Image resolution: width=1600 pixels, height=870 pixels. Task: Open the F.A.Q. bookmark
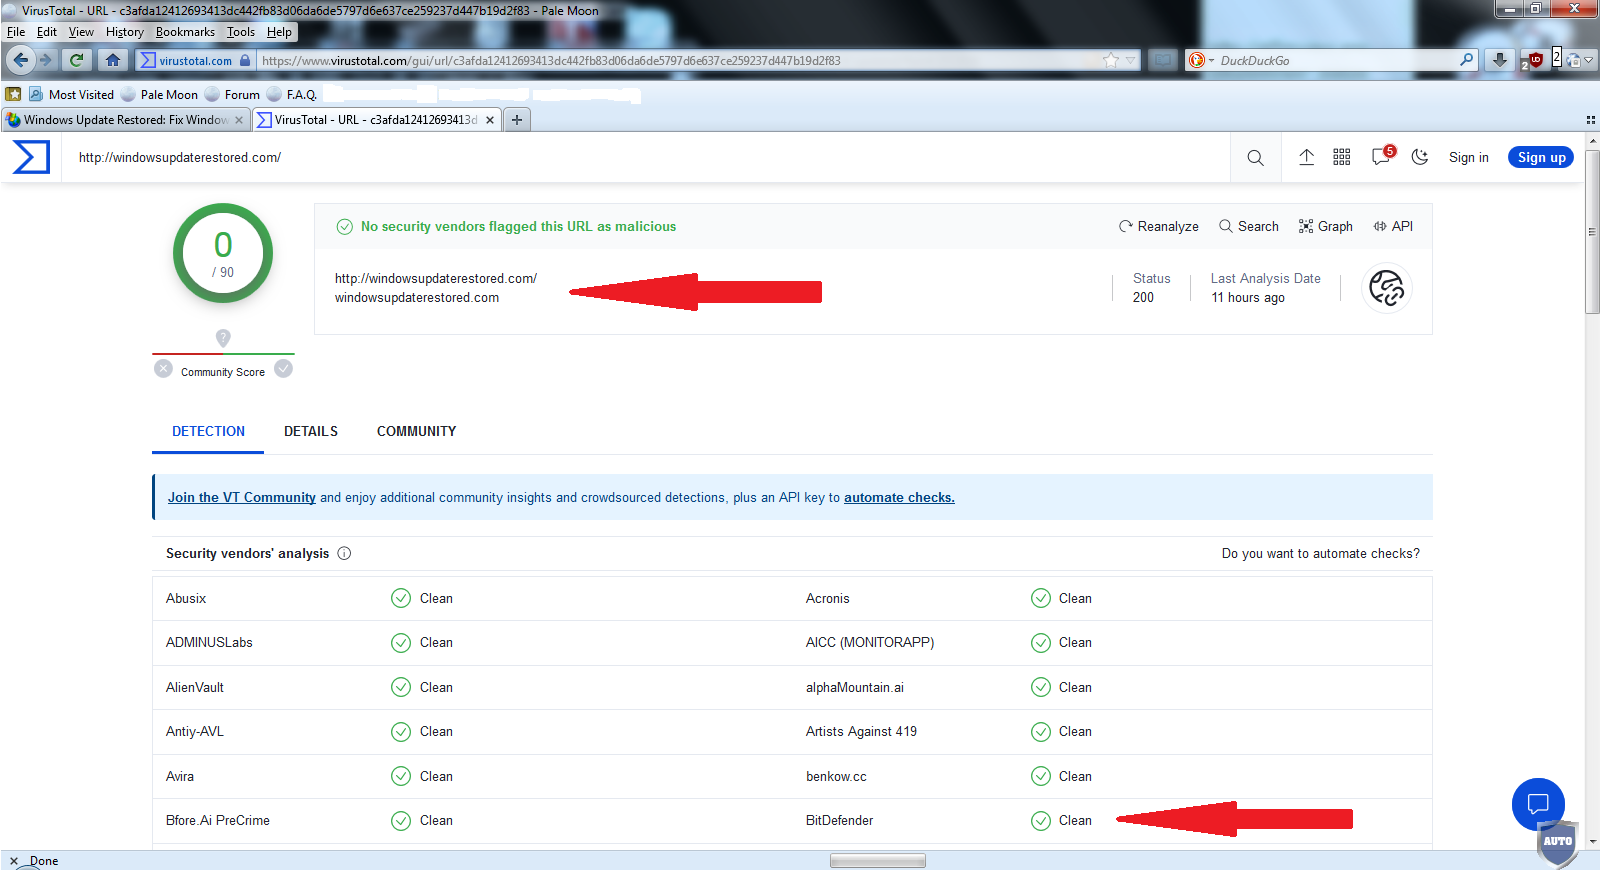coord(292,94)
